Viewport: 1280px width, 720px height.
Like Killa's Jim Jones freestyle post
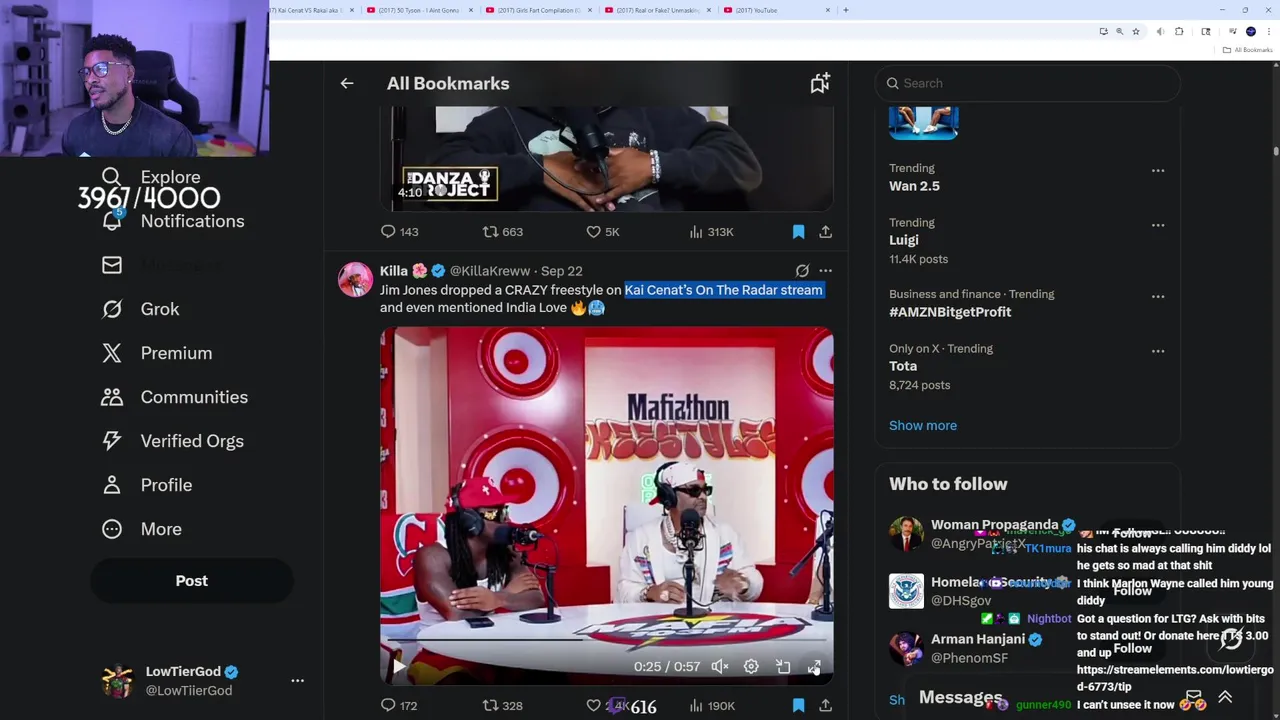pos(593,706)
